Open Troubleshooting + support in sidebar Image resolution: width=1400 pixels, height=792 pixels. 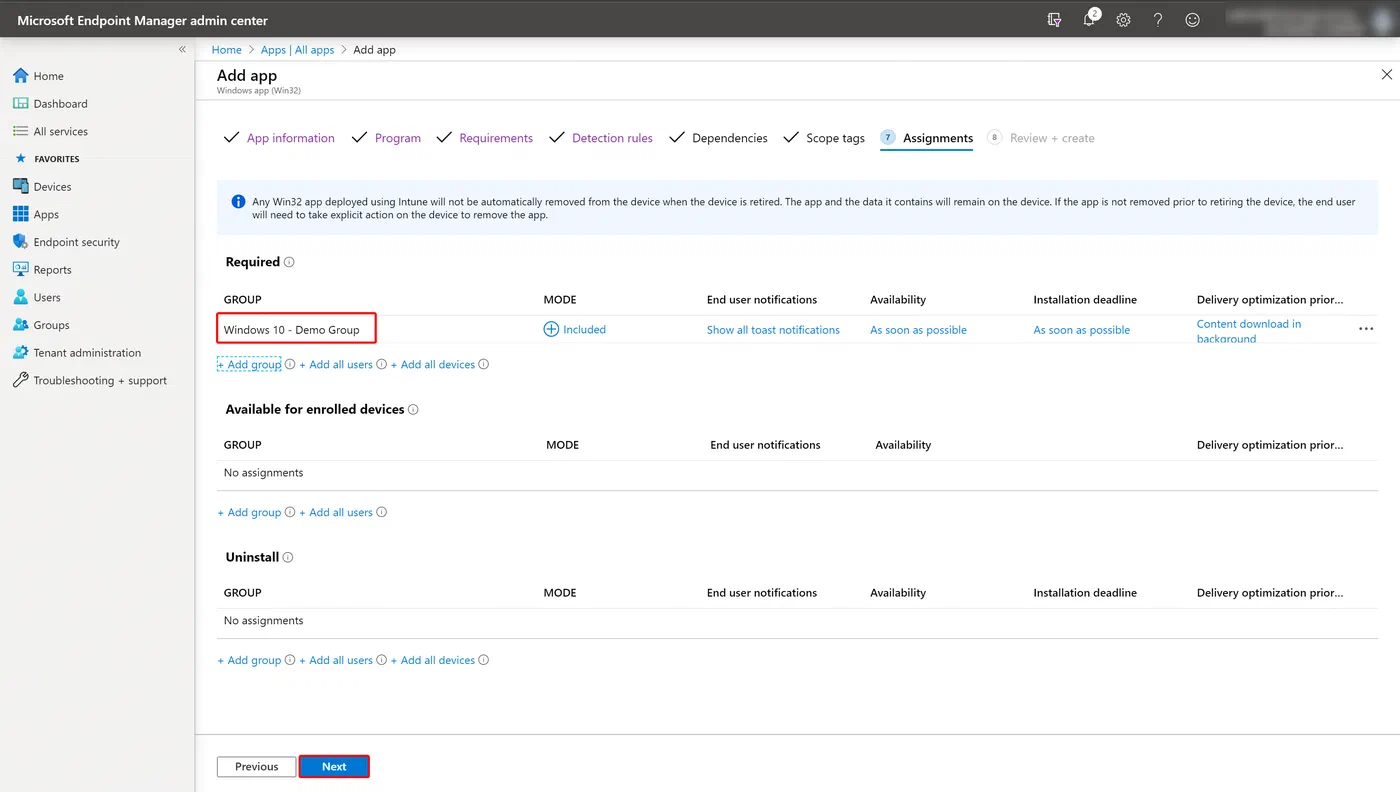click(100, 381)
